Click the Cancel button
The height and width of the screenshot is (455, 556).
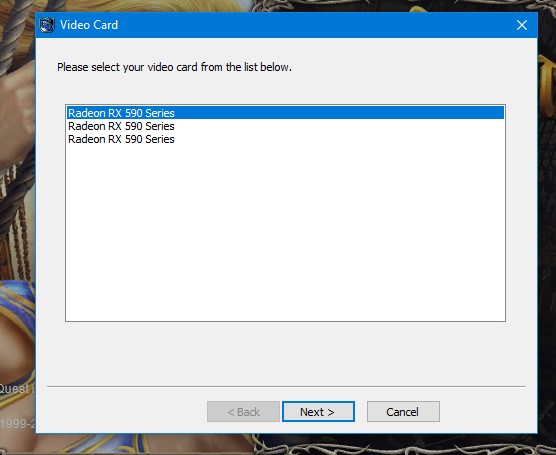click(x=403, y=412)
